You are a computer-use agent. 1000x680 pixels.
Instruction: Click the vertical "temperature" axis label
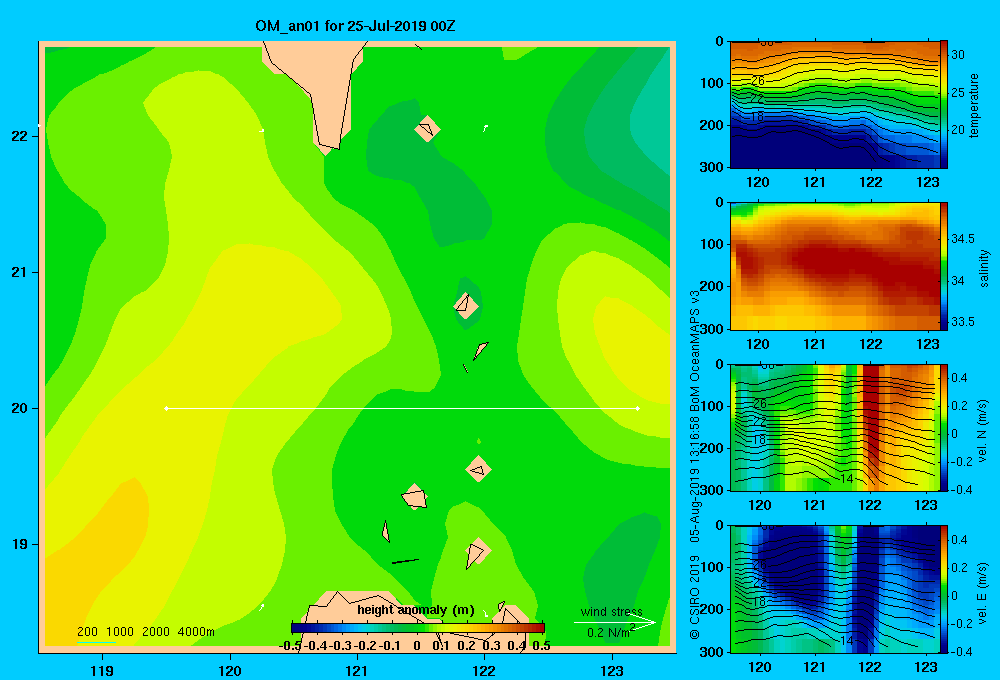[x=974, y=105]
